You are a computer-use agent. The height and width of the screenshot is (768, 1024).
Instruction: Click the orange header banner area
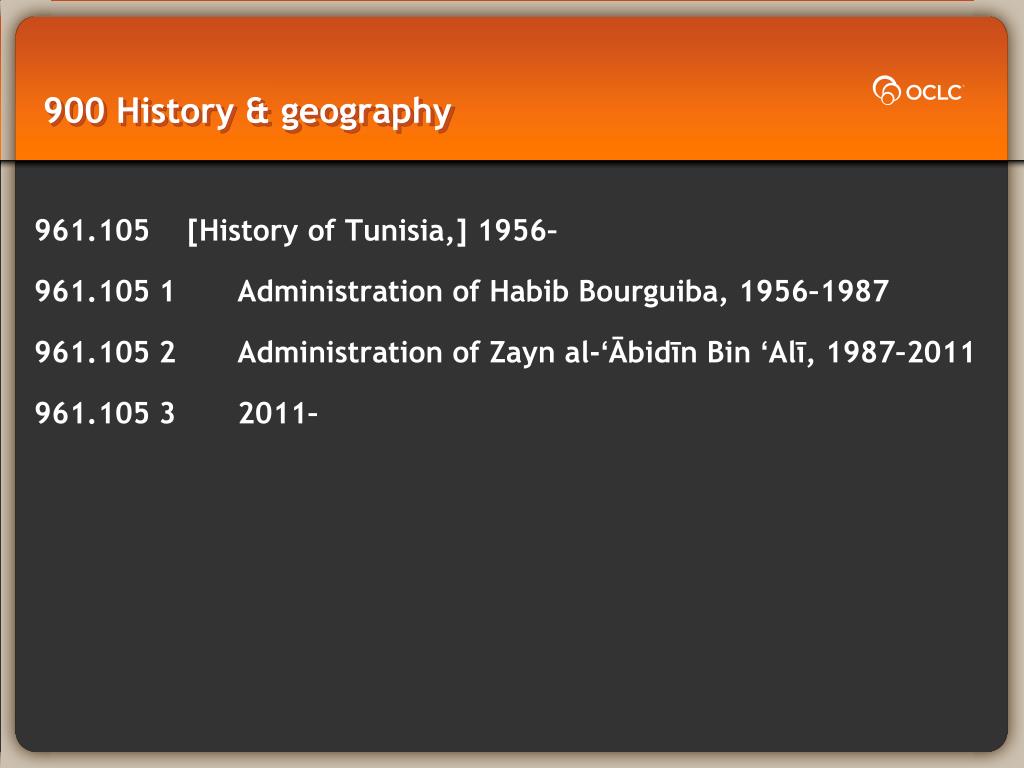[x=511, y=88]
